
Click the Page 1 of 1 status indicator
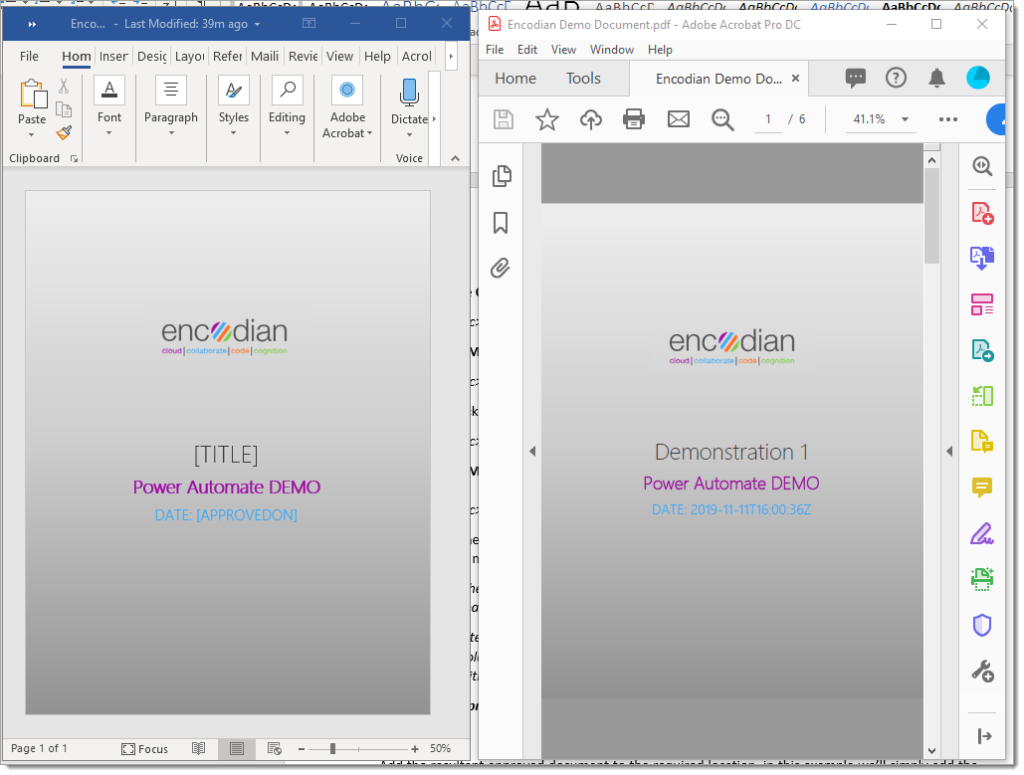[x=39, y=748]
